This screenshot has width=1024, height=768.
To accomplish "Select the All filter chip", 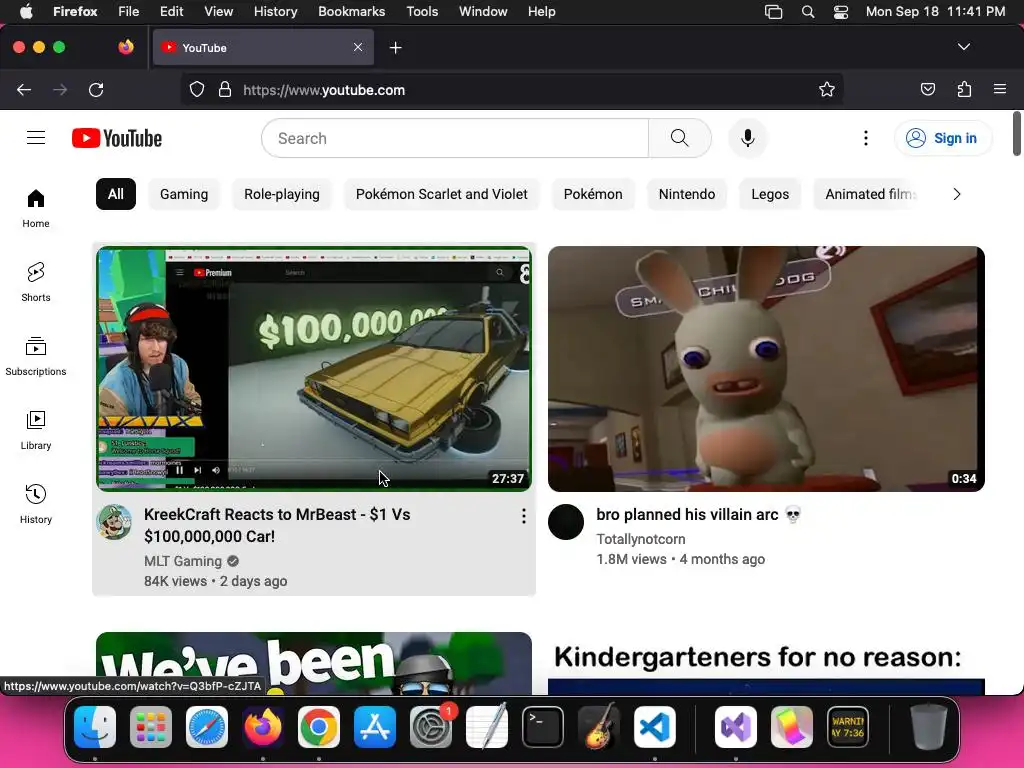I will (116, 194).
